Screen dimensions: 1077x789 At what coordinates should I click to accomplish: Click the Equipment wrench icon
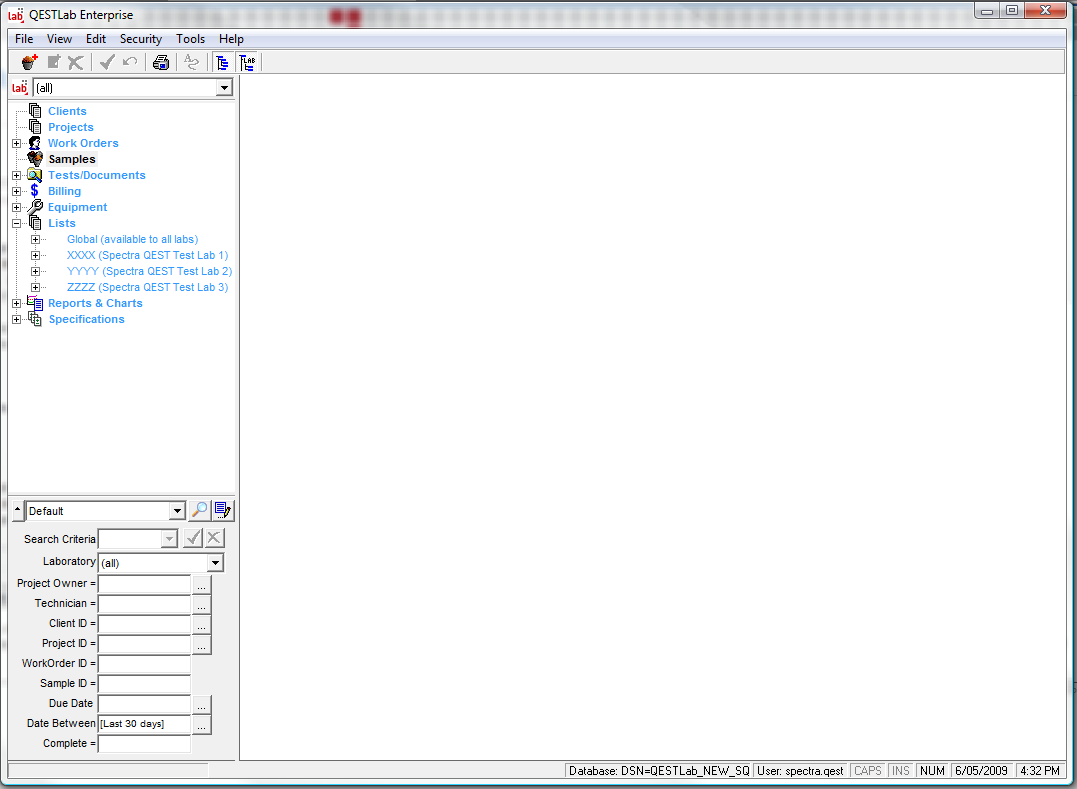35,207
